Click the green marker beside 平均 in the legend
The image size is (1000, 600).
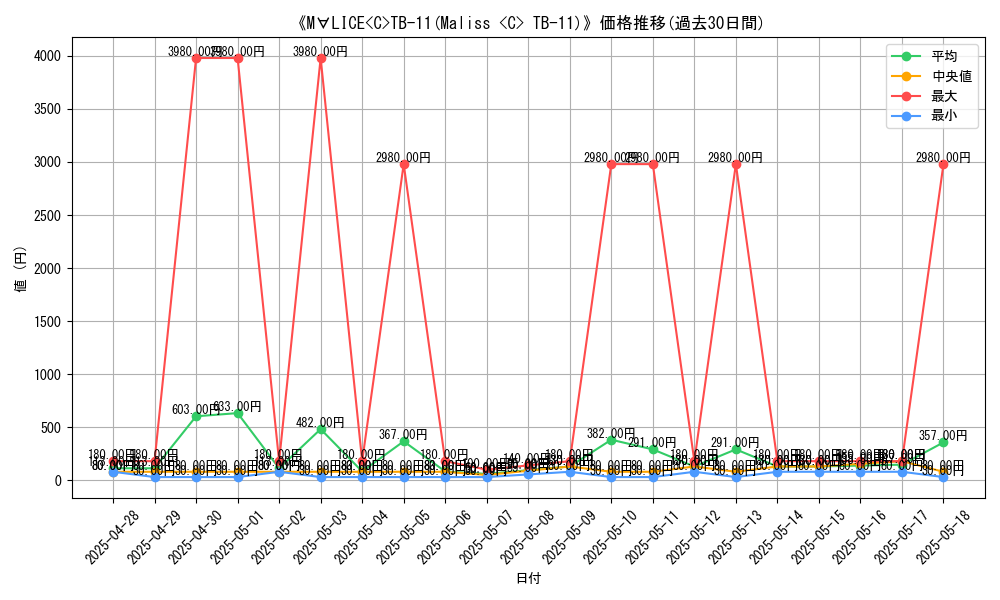point(906,56)
